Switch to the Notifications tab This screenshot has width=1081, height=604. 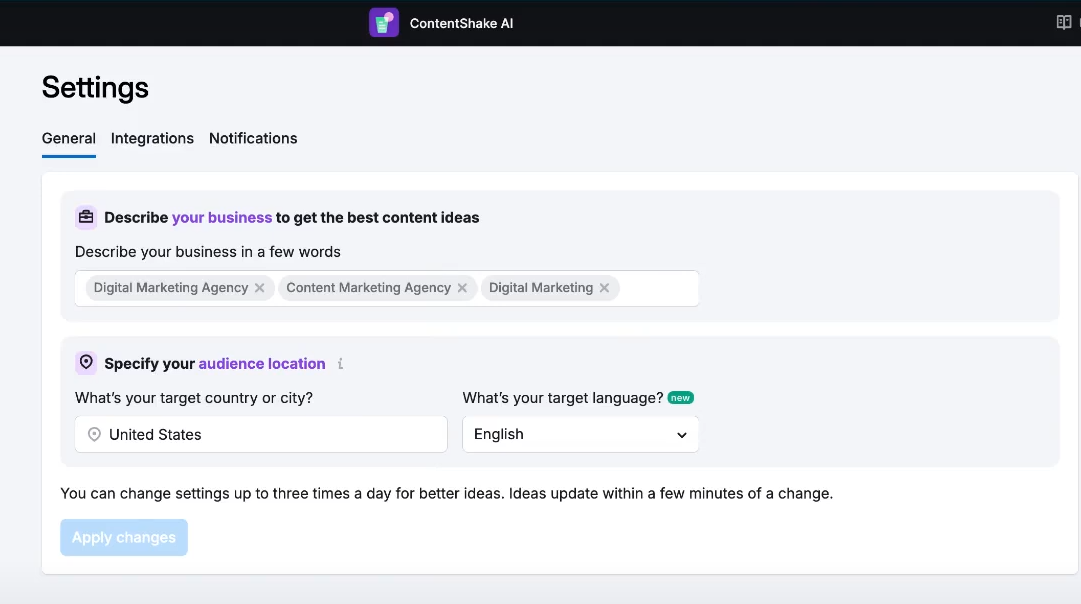(x=253, y=139)
